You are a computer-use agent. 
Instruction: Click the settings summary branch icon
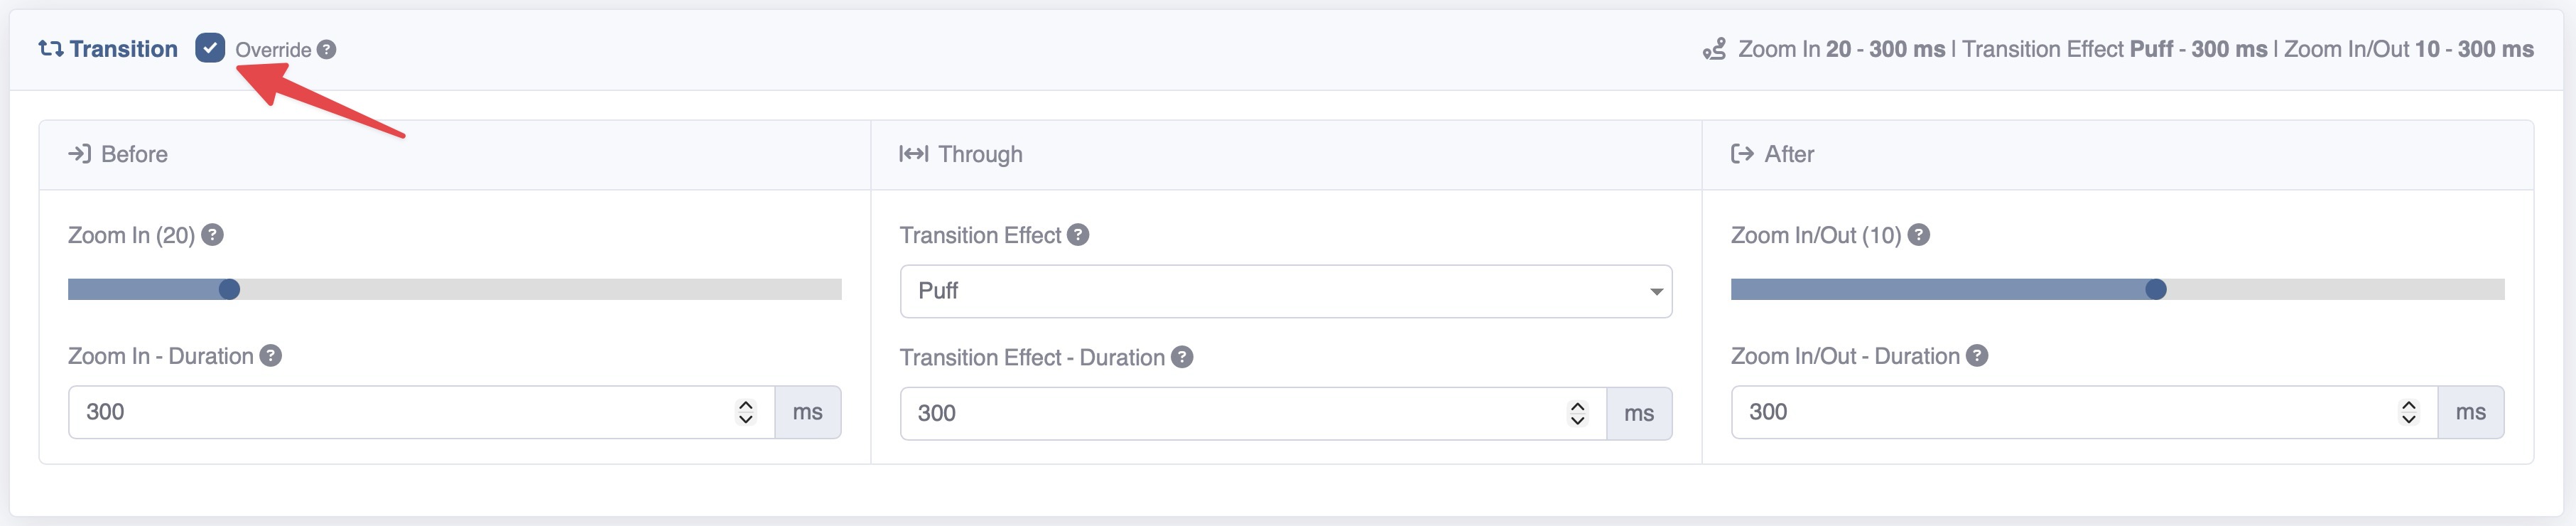pos(1715,48)
